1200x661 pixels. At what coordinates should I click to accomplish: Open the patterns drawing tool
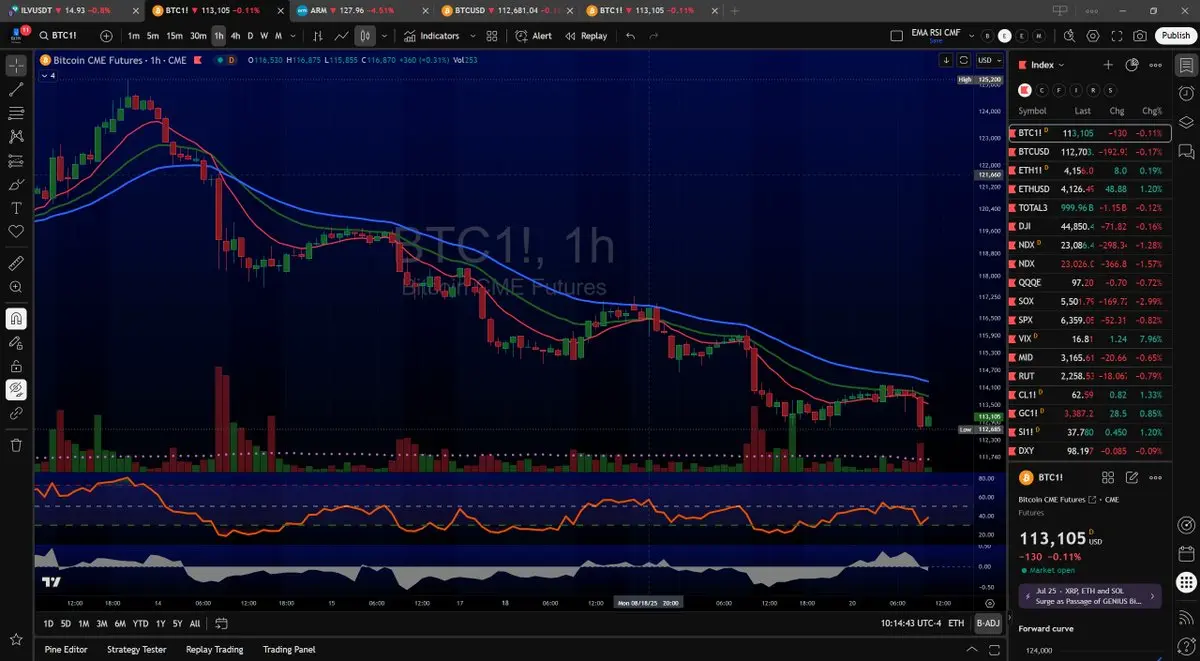click(16, 136)
